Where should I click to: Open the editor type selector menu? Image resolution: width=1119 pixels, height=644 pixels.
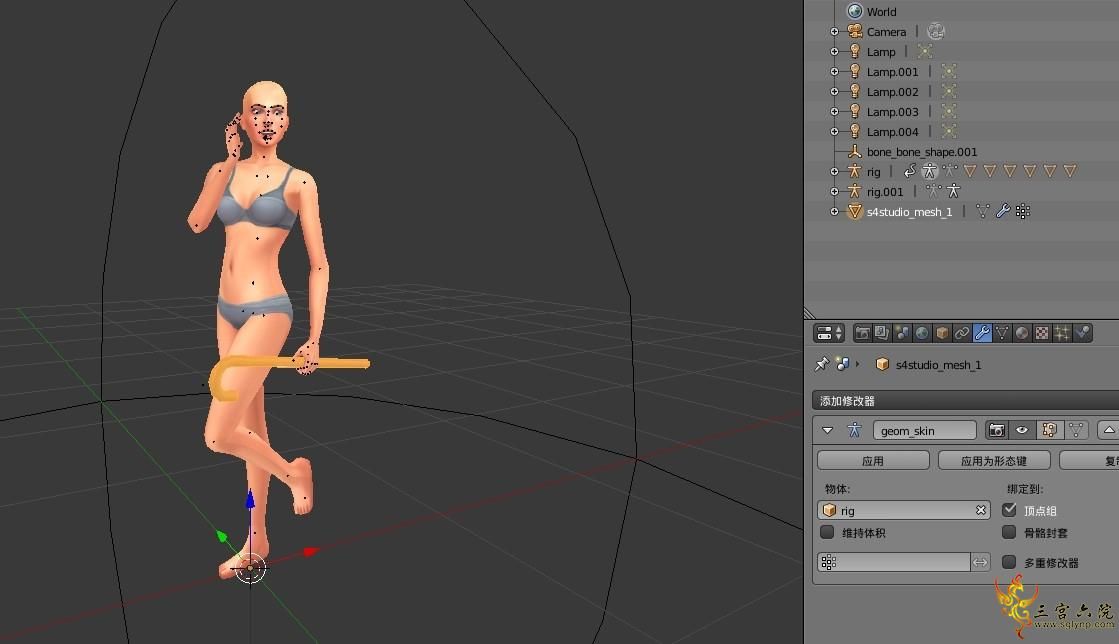[x=829, y=333]
